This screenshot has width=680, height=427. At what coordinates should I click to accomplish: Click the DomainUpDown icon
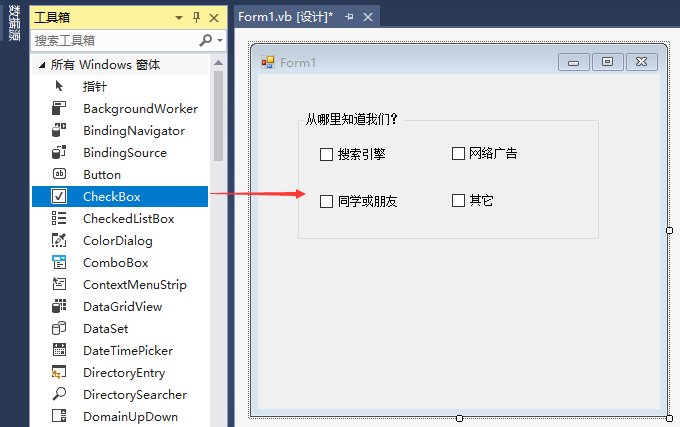tap(59, 416)
